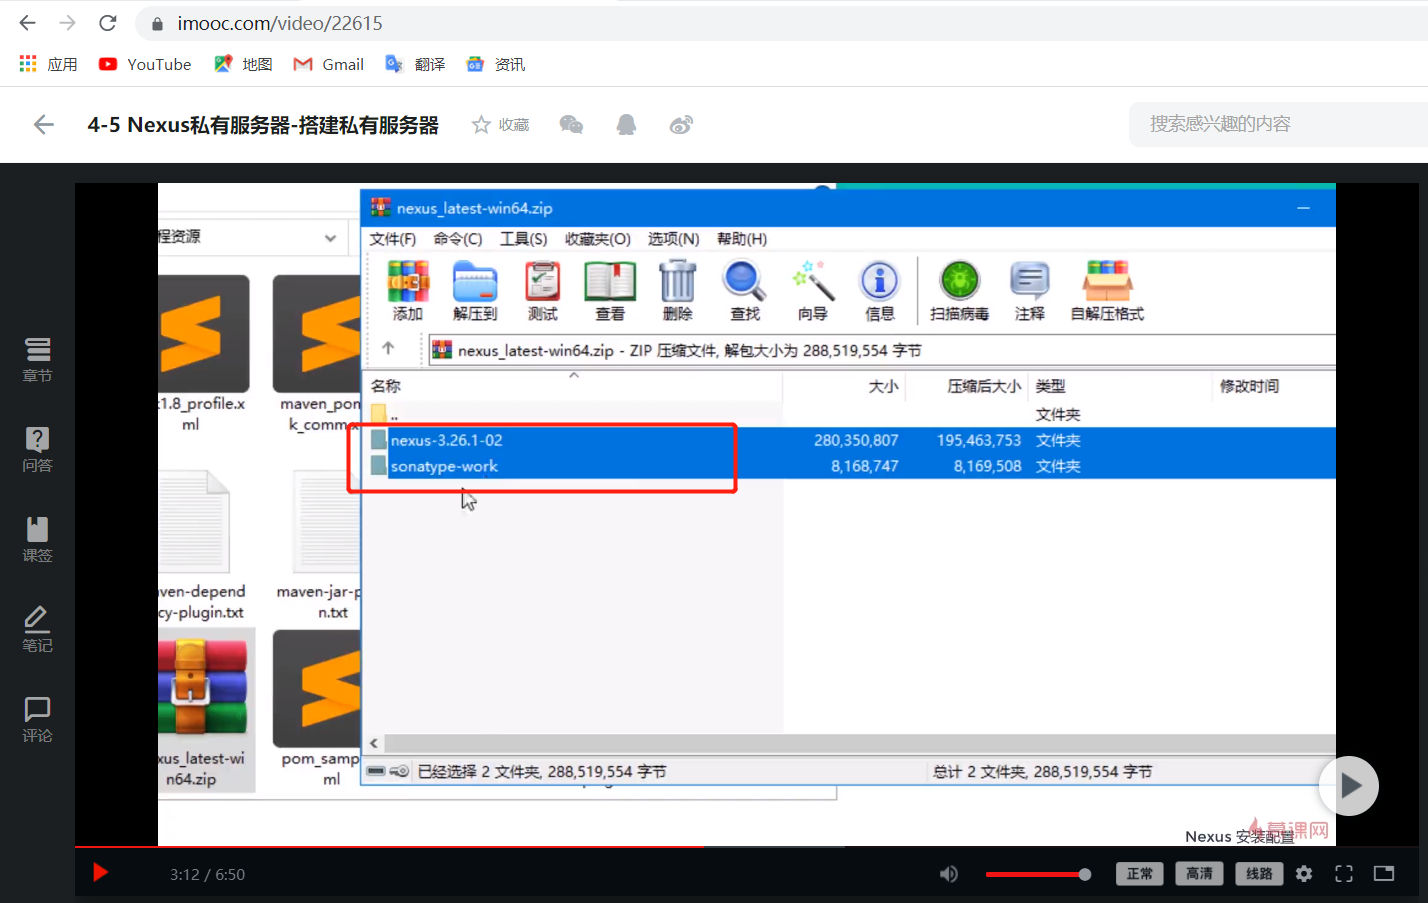Expand the folder path dropdown chevron
The height and width of the screenshot is (903, 1428).
tap(330, 238)
